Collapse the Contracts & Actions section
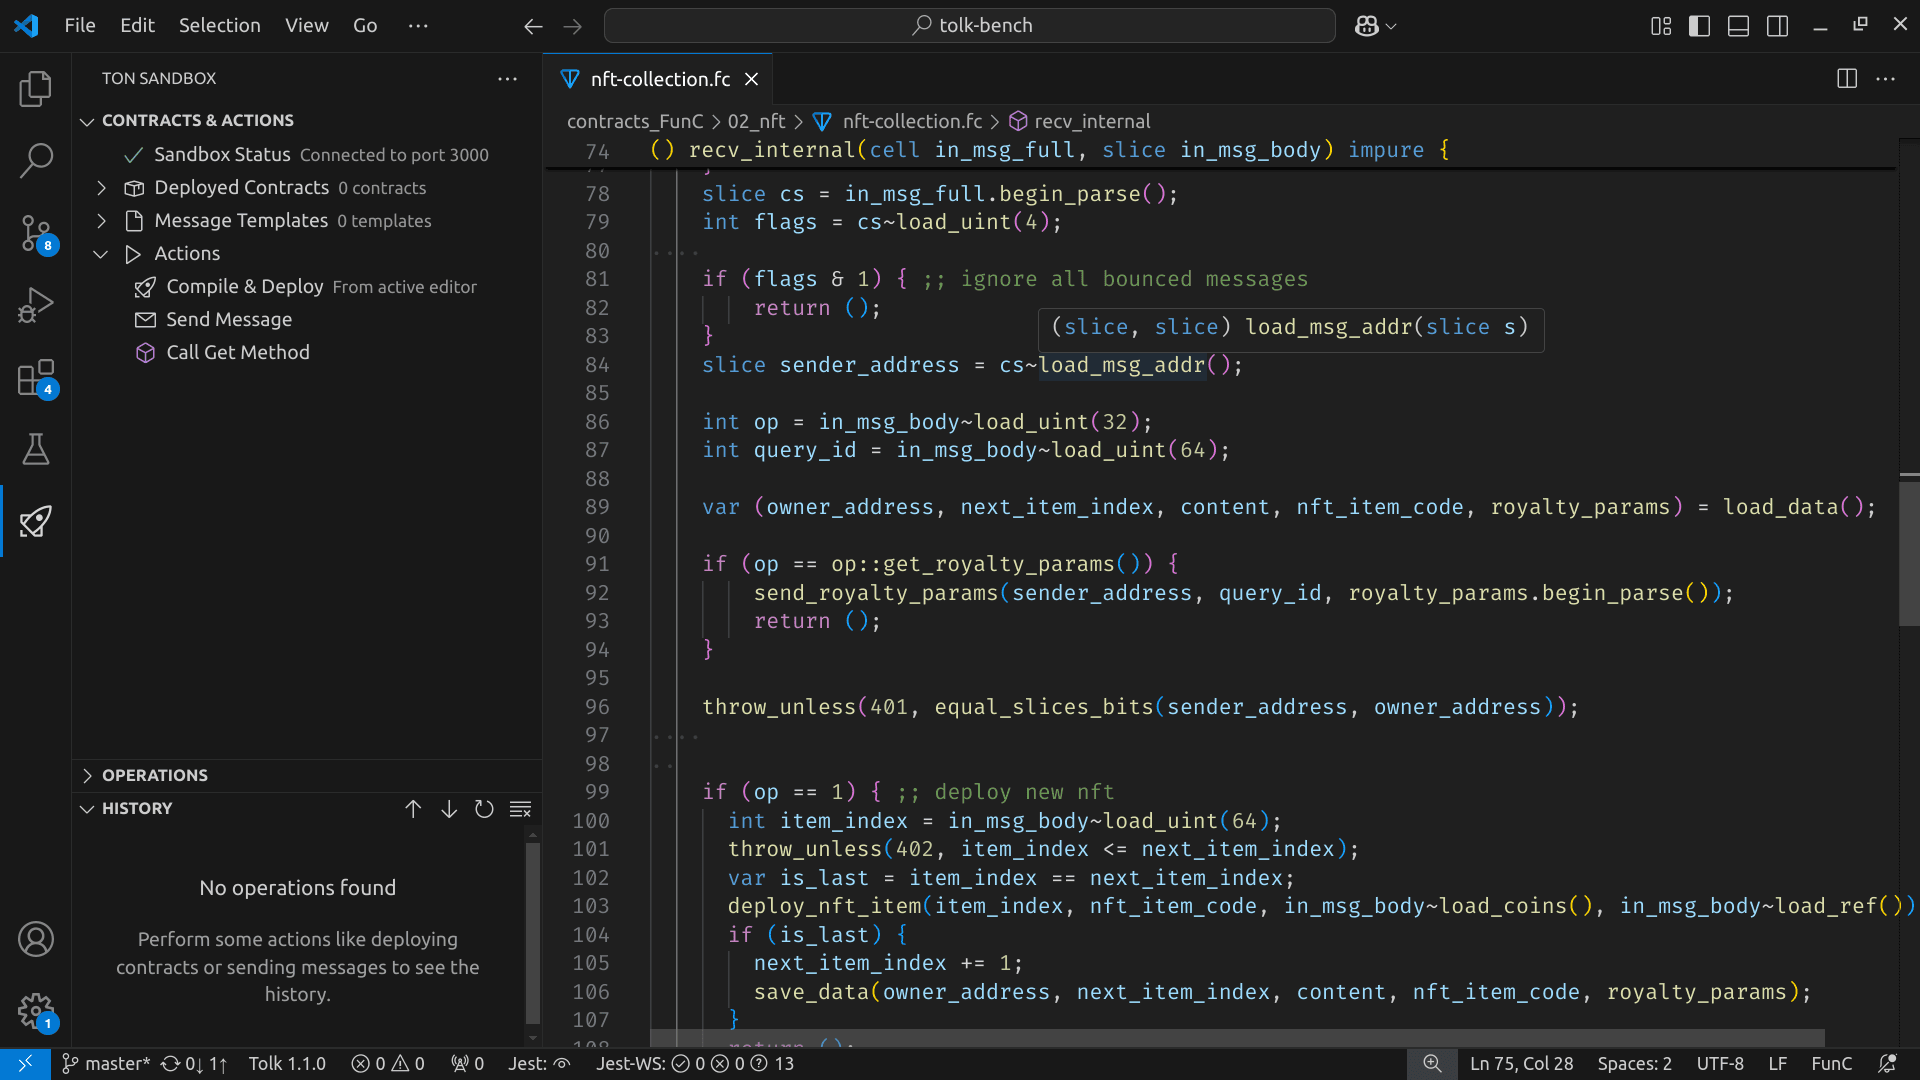The image size is (1920, 1080). pyautogui.click(x=87, y=121)
